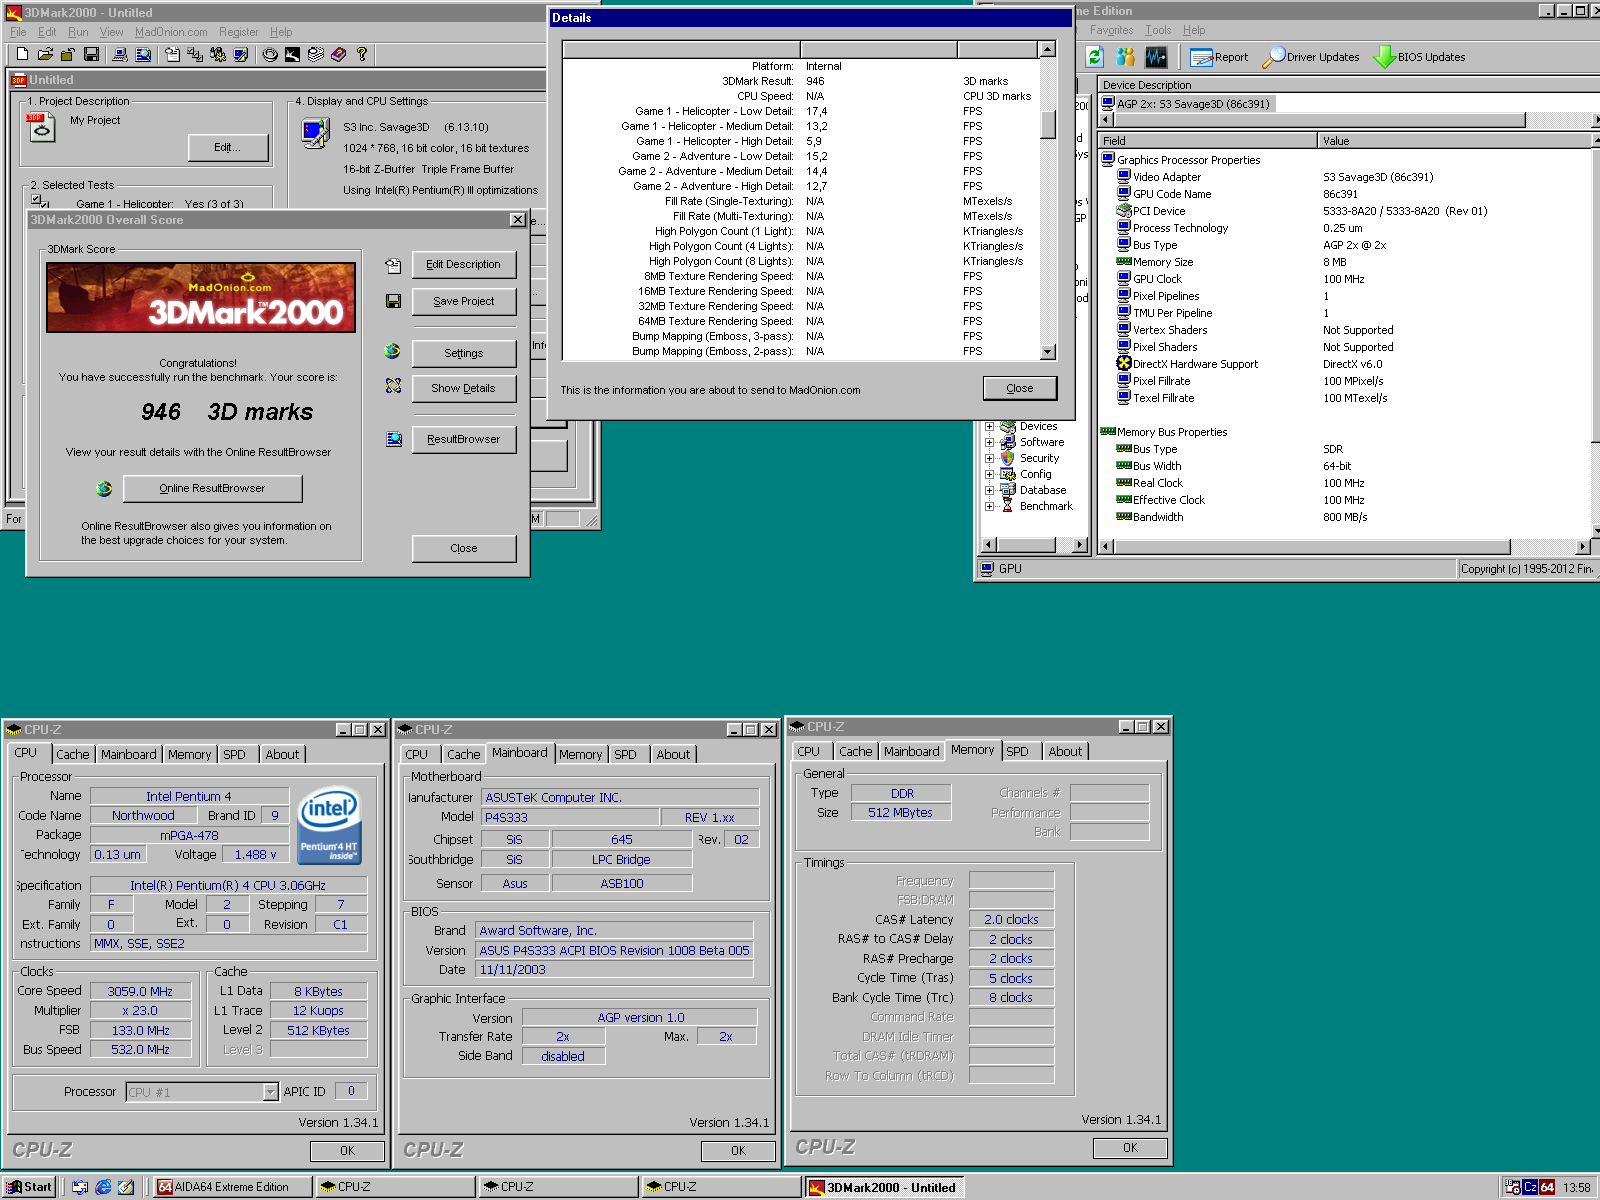Image resolution: width=1600 pixels, height=1200 pixels.
Task: Switch to AIDA64 Extreme Edition via the taskbar
Action: tap(231, 1187)
